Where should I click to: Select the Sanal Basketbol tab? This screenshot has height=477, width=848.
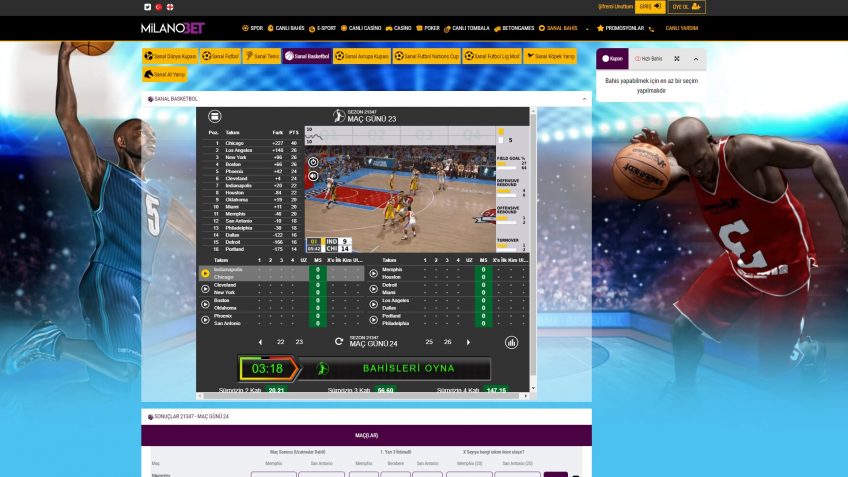(x=307, y=56)
